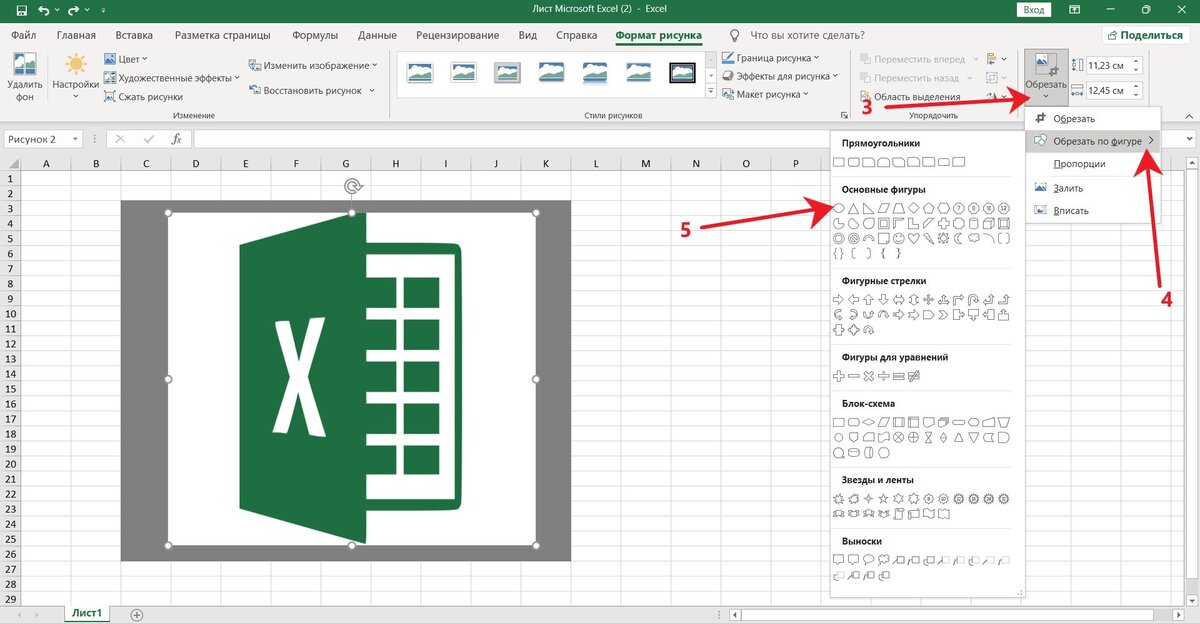This screenshot has width=1200, height=624.
Task: Click column header G
Action: pos(346,163)
